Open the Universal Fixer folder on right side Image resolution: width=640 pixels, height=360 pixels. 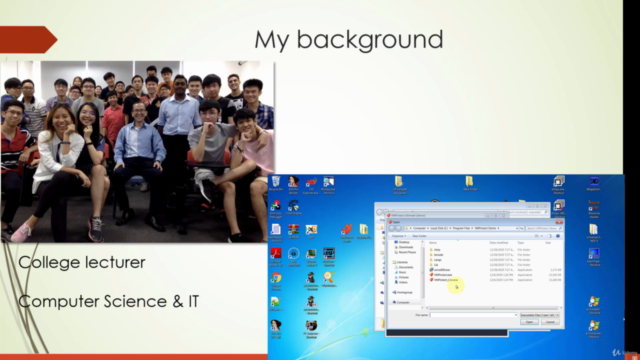(x=594, y=233)
